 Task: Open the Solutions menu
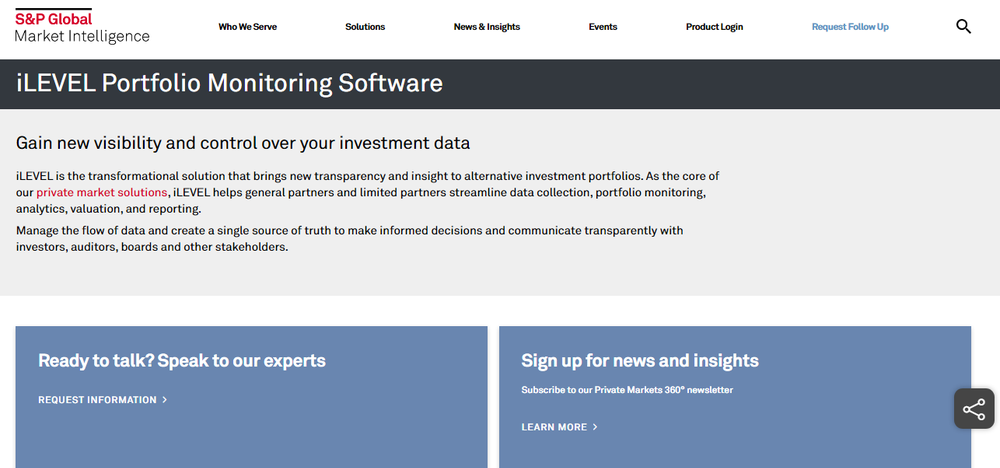pyautogui.click(x=365, y=27)
